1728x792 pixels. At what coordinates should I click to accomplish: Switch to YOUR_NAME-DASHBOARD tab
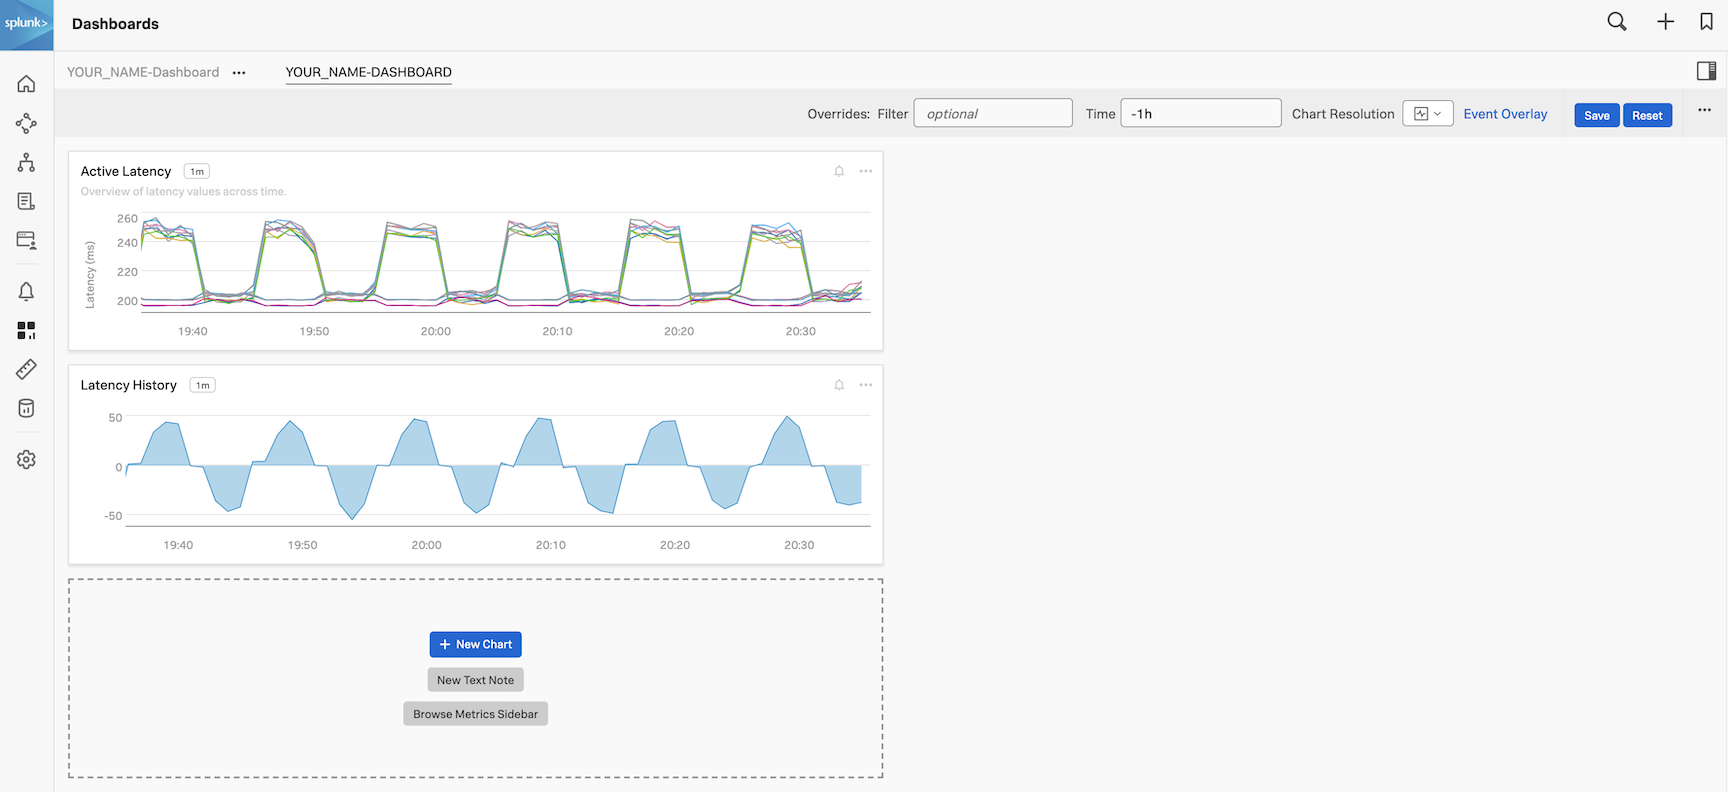[368, 72]
